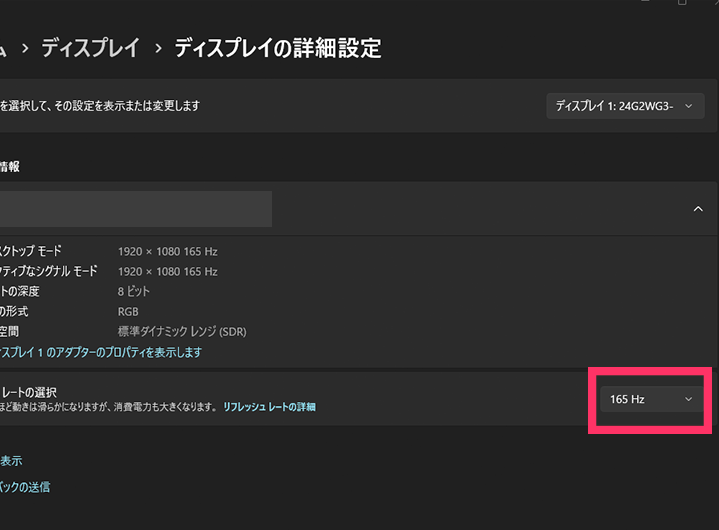
Task: Click the ディスプレイ breadcrumb
Action: [89, 48]
